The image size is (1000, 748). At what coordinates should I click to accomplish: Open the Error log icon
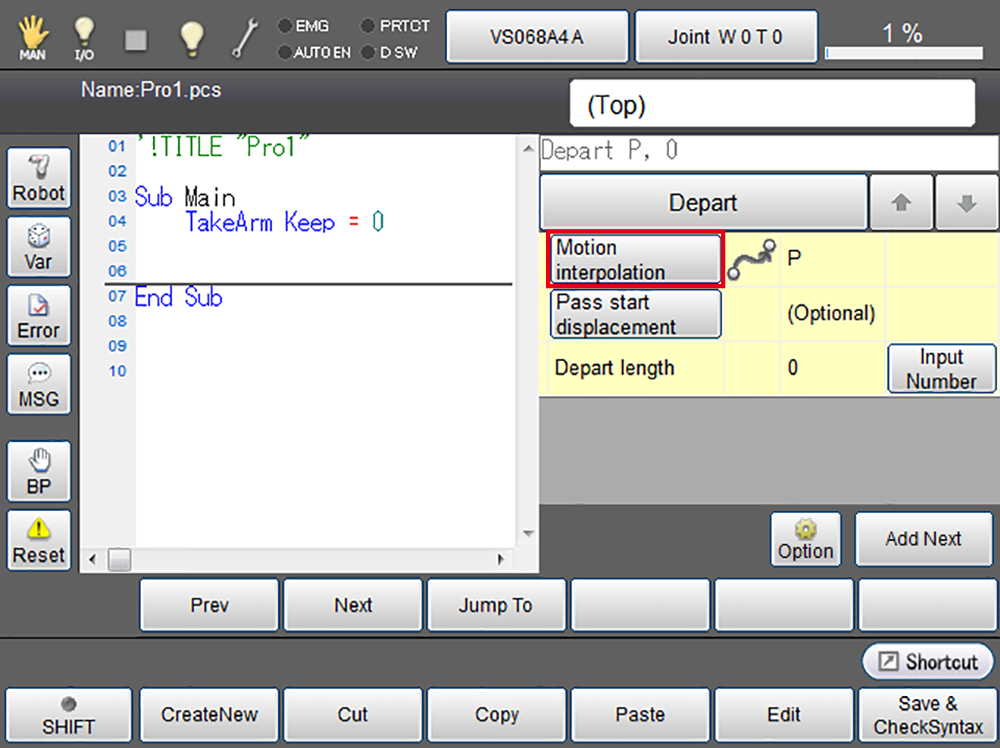39,315
